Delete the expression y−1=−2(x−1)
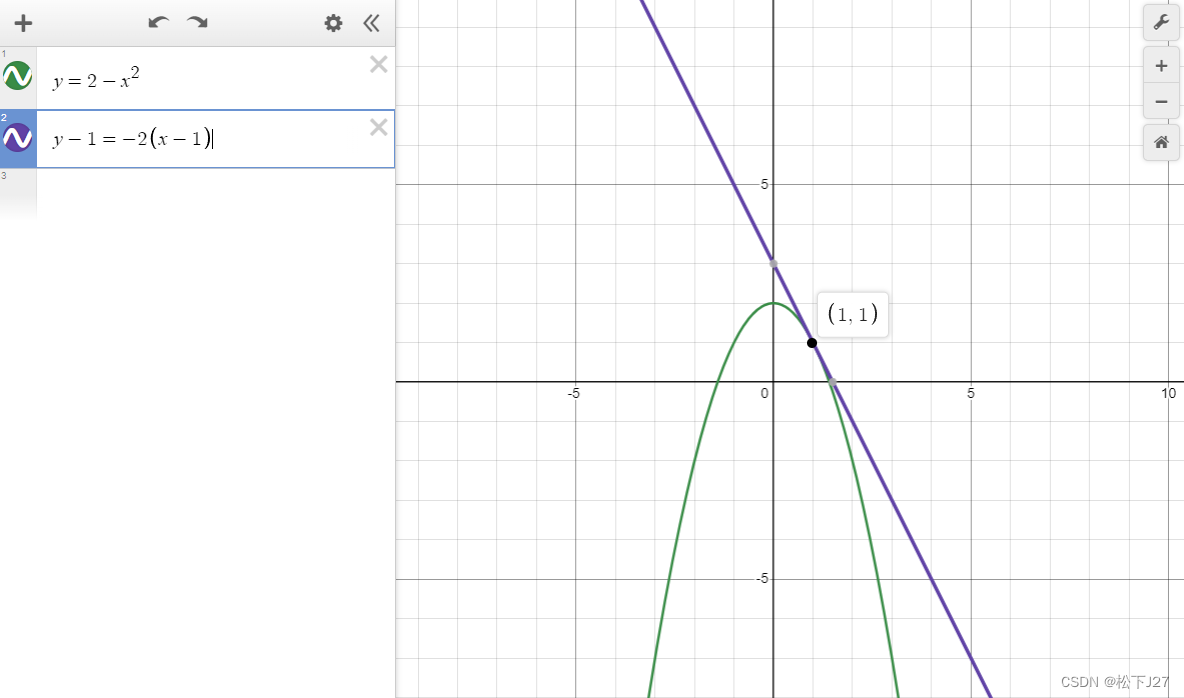Image resolution: width=1184 pixels, height=698 pixels. 378,127
